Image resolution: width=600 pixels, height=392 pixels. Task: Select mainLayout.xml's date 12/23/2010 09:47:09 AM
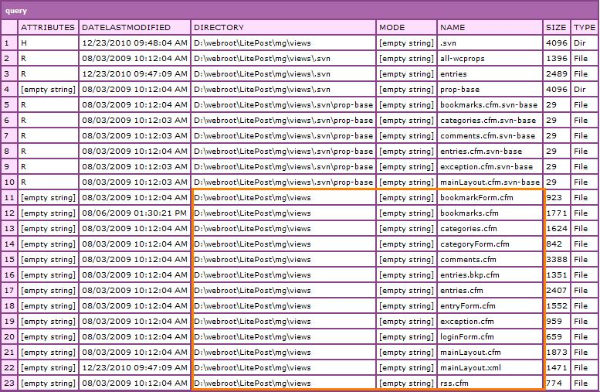point(134,368)
